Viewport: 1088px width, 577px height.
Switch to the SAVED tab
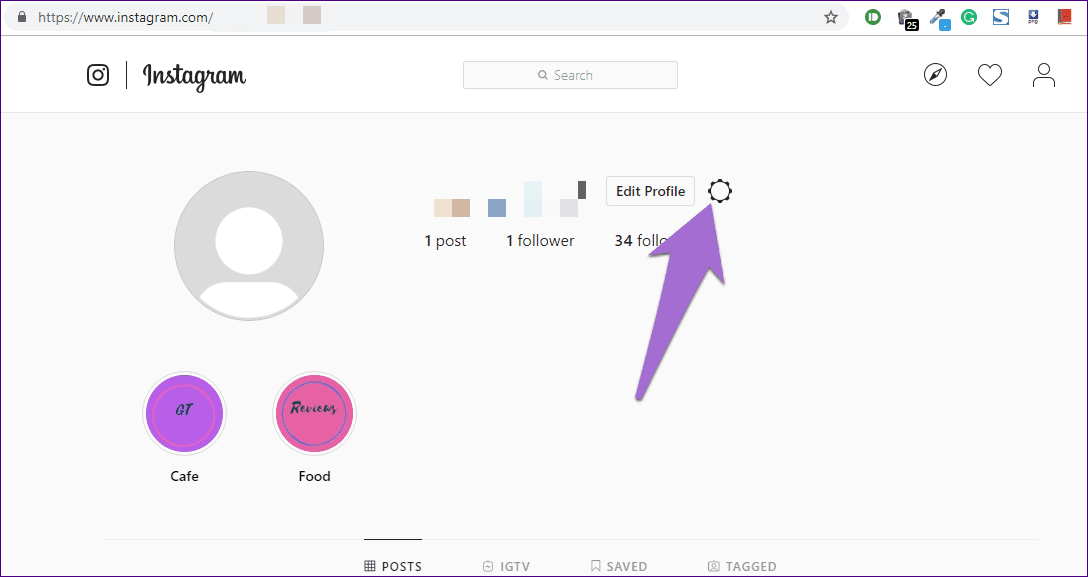(618, 567)
